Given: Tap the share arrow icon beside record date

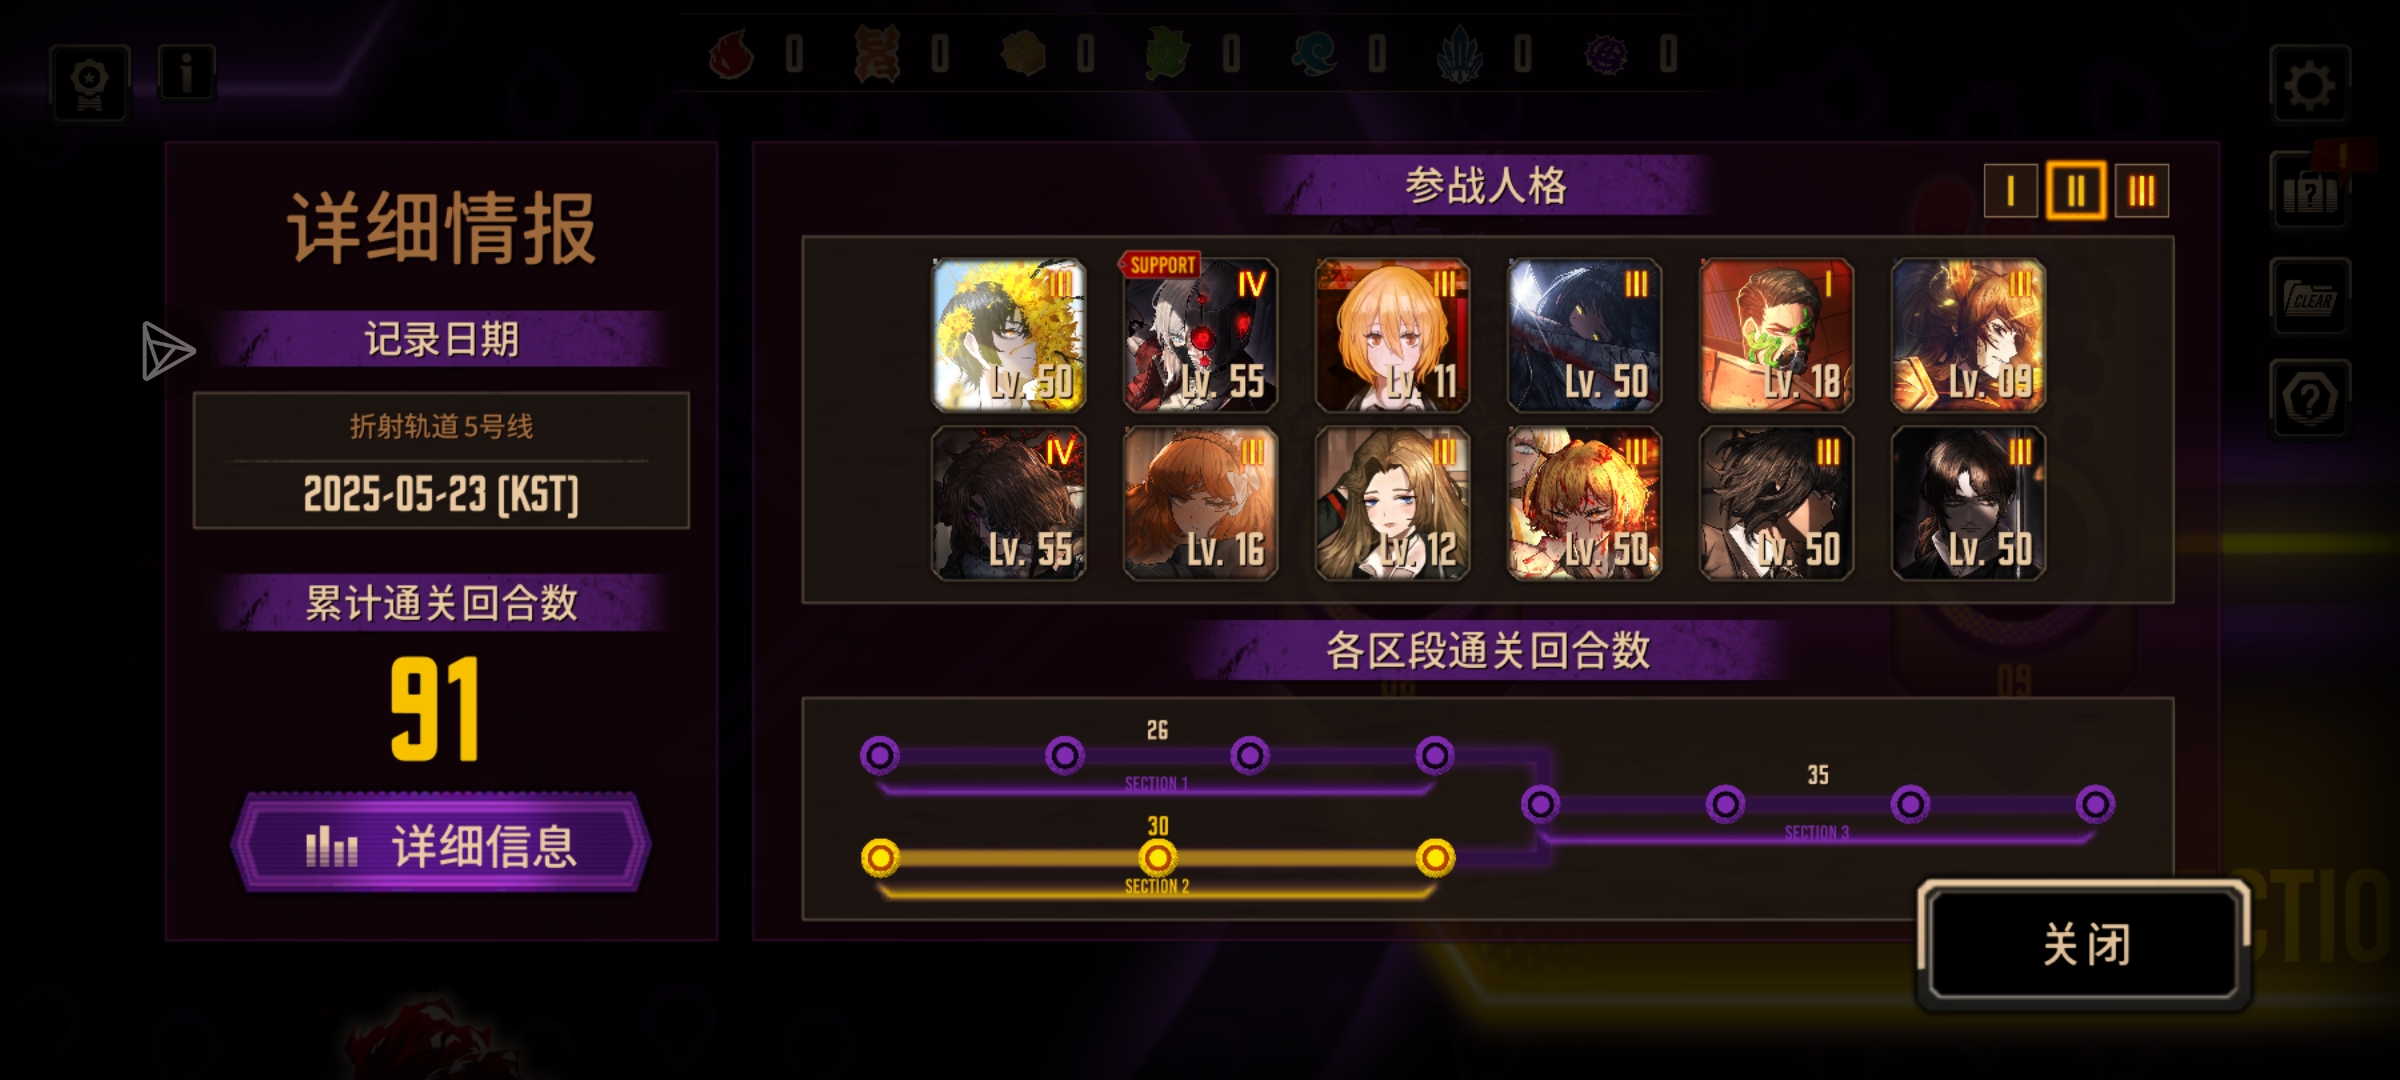Looking at the screenshot, I should pos(167,351).
